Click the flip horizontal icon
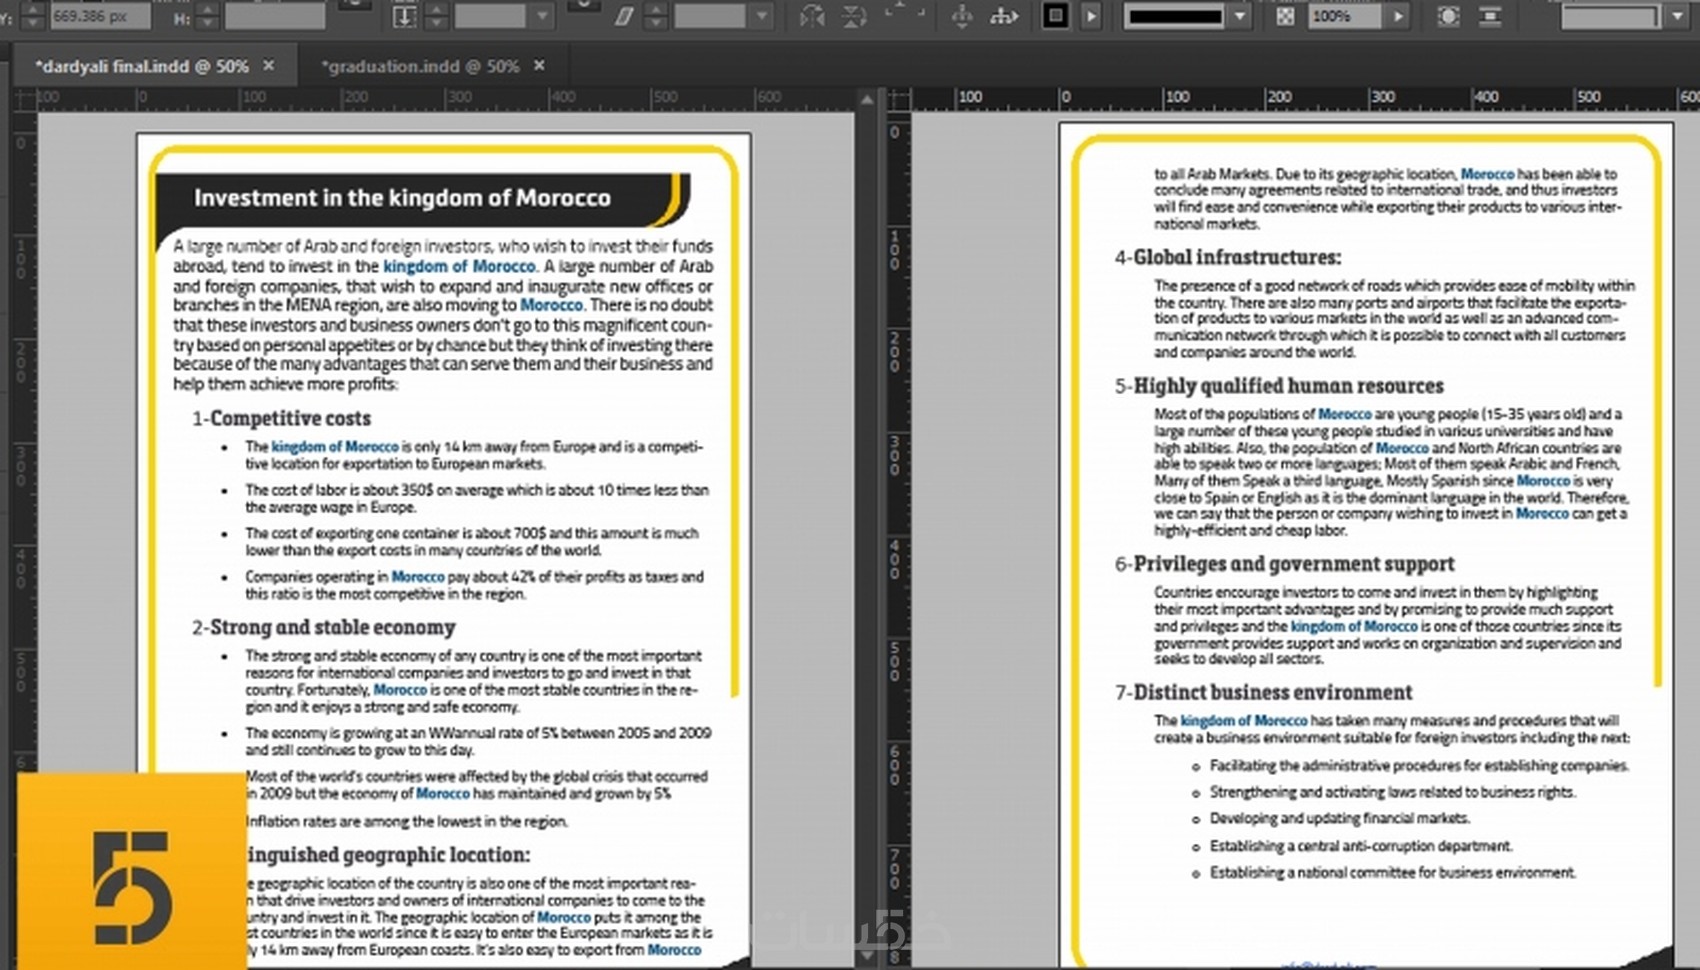 coord(812,16)
